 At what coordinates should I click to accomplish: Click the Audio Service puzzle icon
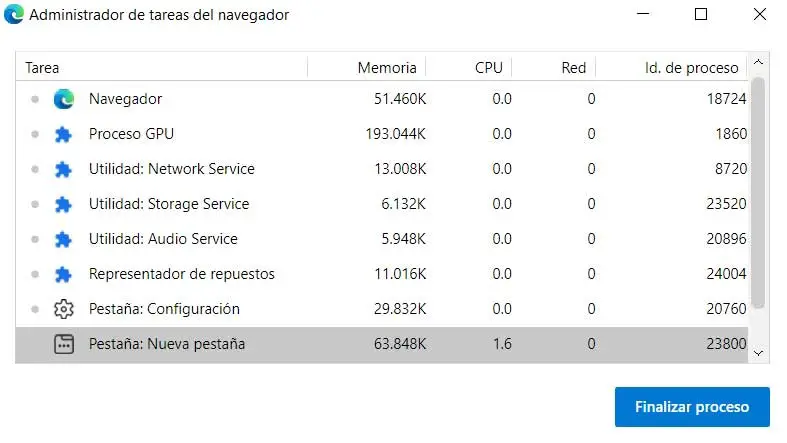click(64, 239)
